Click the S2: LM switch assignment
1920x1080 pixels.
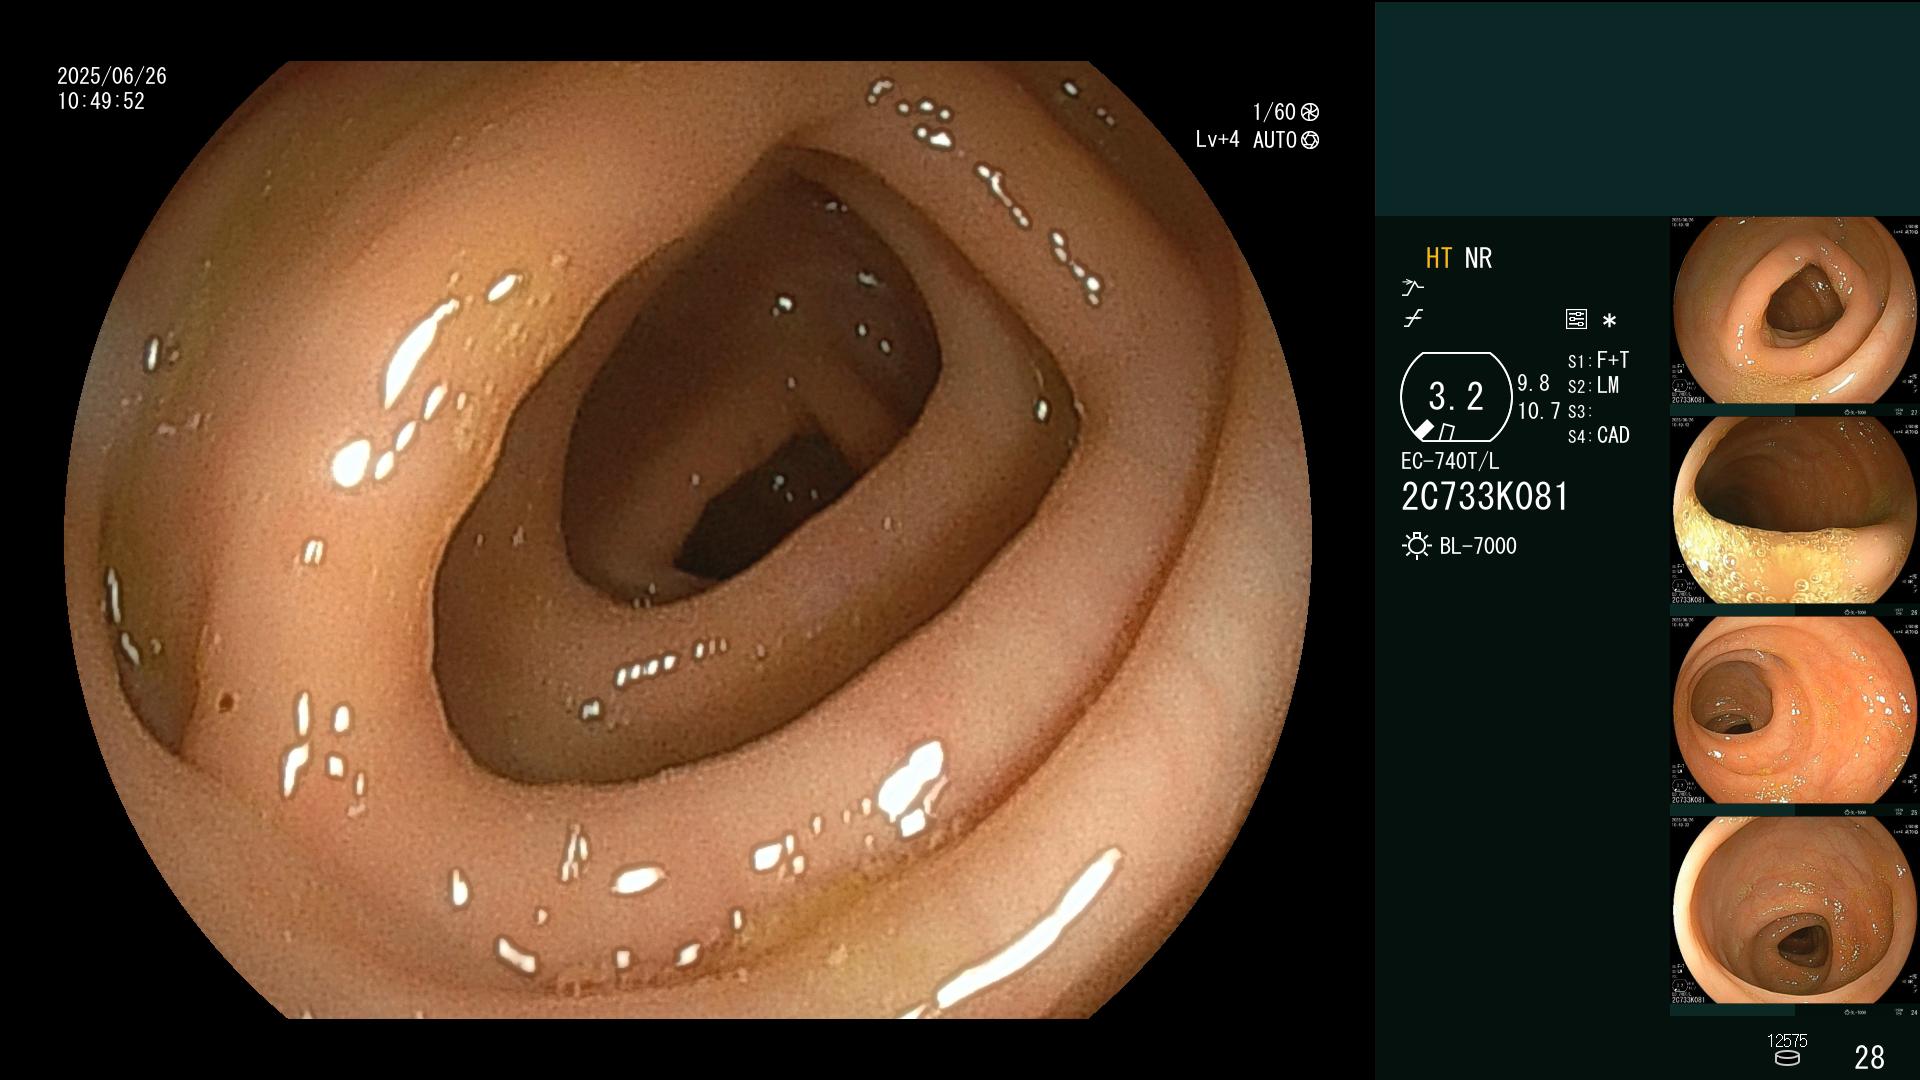click(1593, 386)
